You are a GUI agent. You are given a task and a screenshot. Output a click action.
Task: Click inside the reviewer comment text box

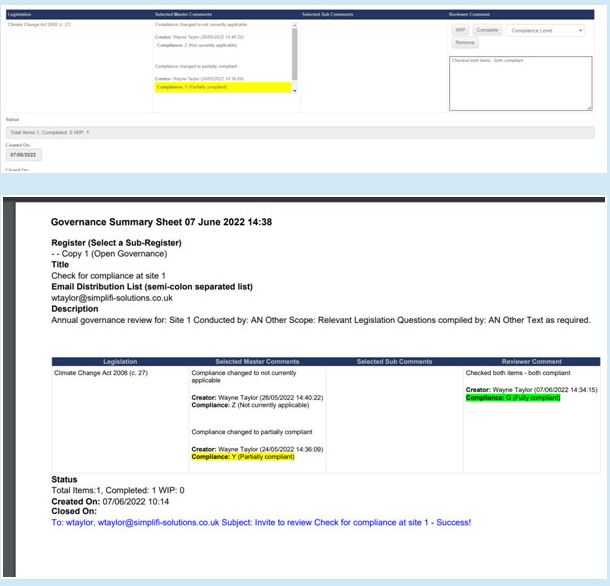520,82
